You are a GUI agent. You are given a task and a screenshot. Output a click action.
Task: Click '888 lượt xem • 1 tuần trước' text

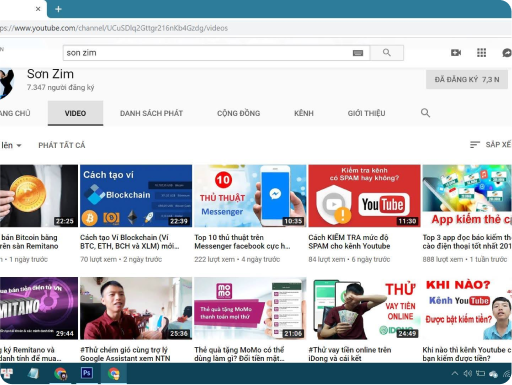click(465, 259)
